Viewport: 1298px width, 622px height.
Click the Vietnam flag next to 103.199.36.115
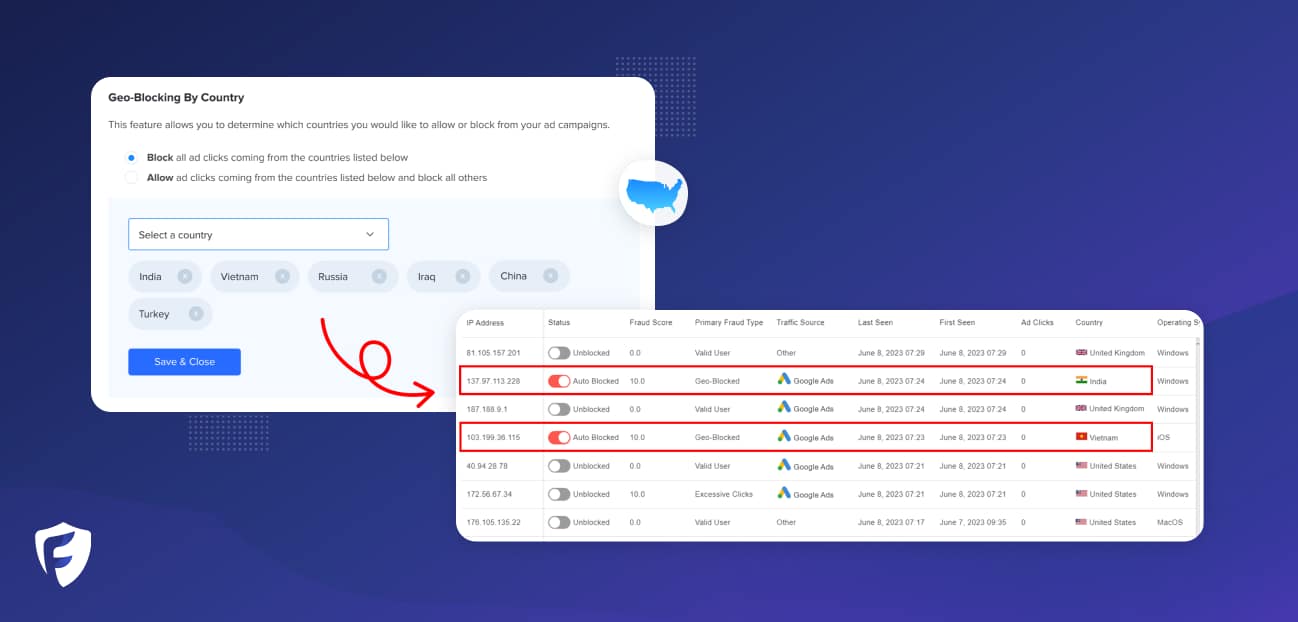point(1080,437)
